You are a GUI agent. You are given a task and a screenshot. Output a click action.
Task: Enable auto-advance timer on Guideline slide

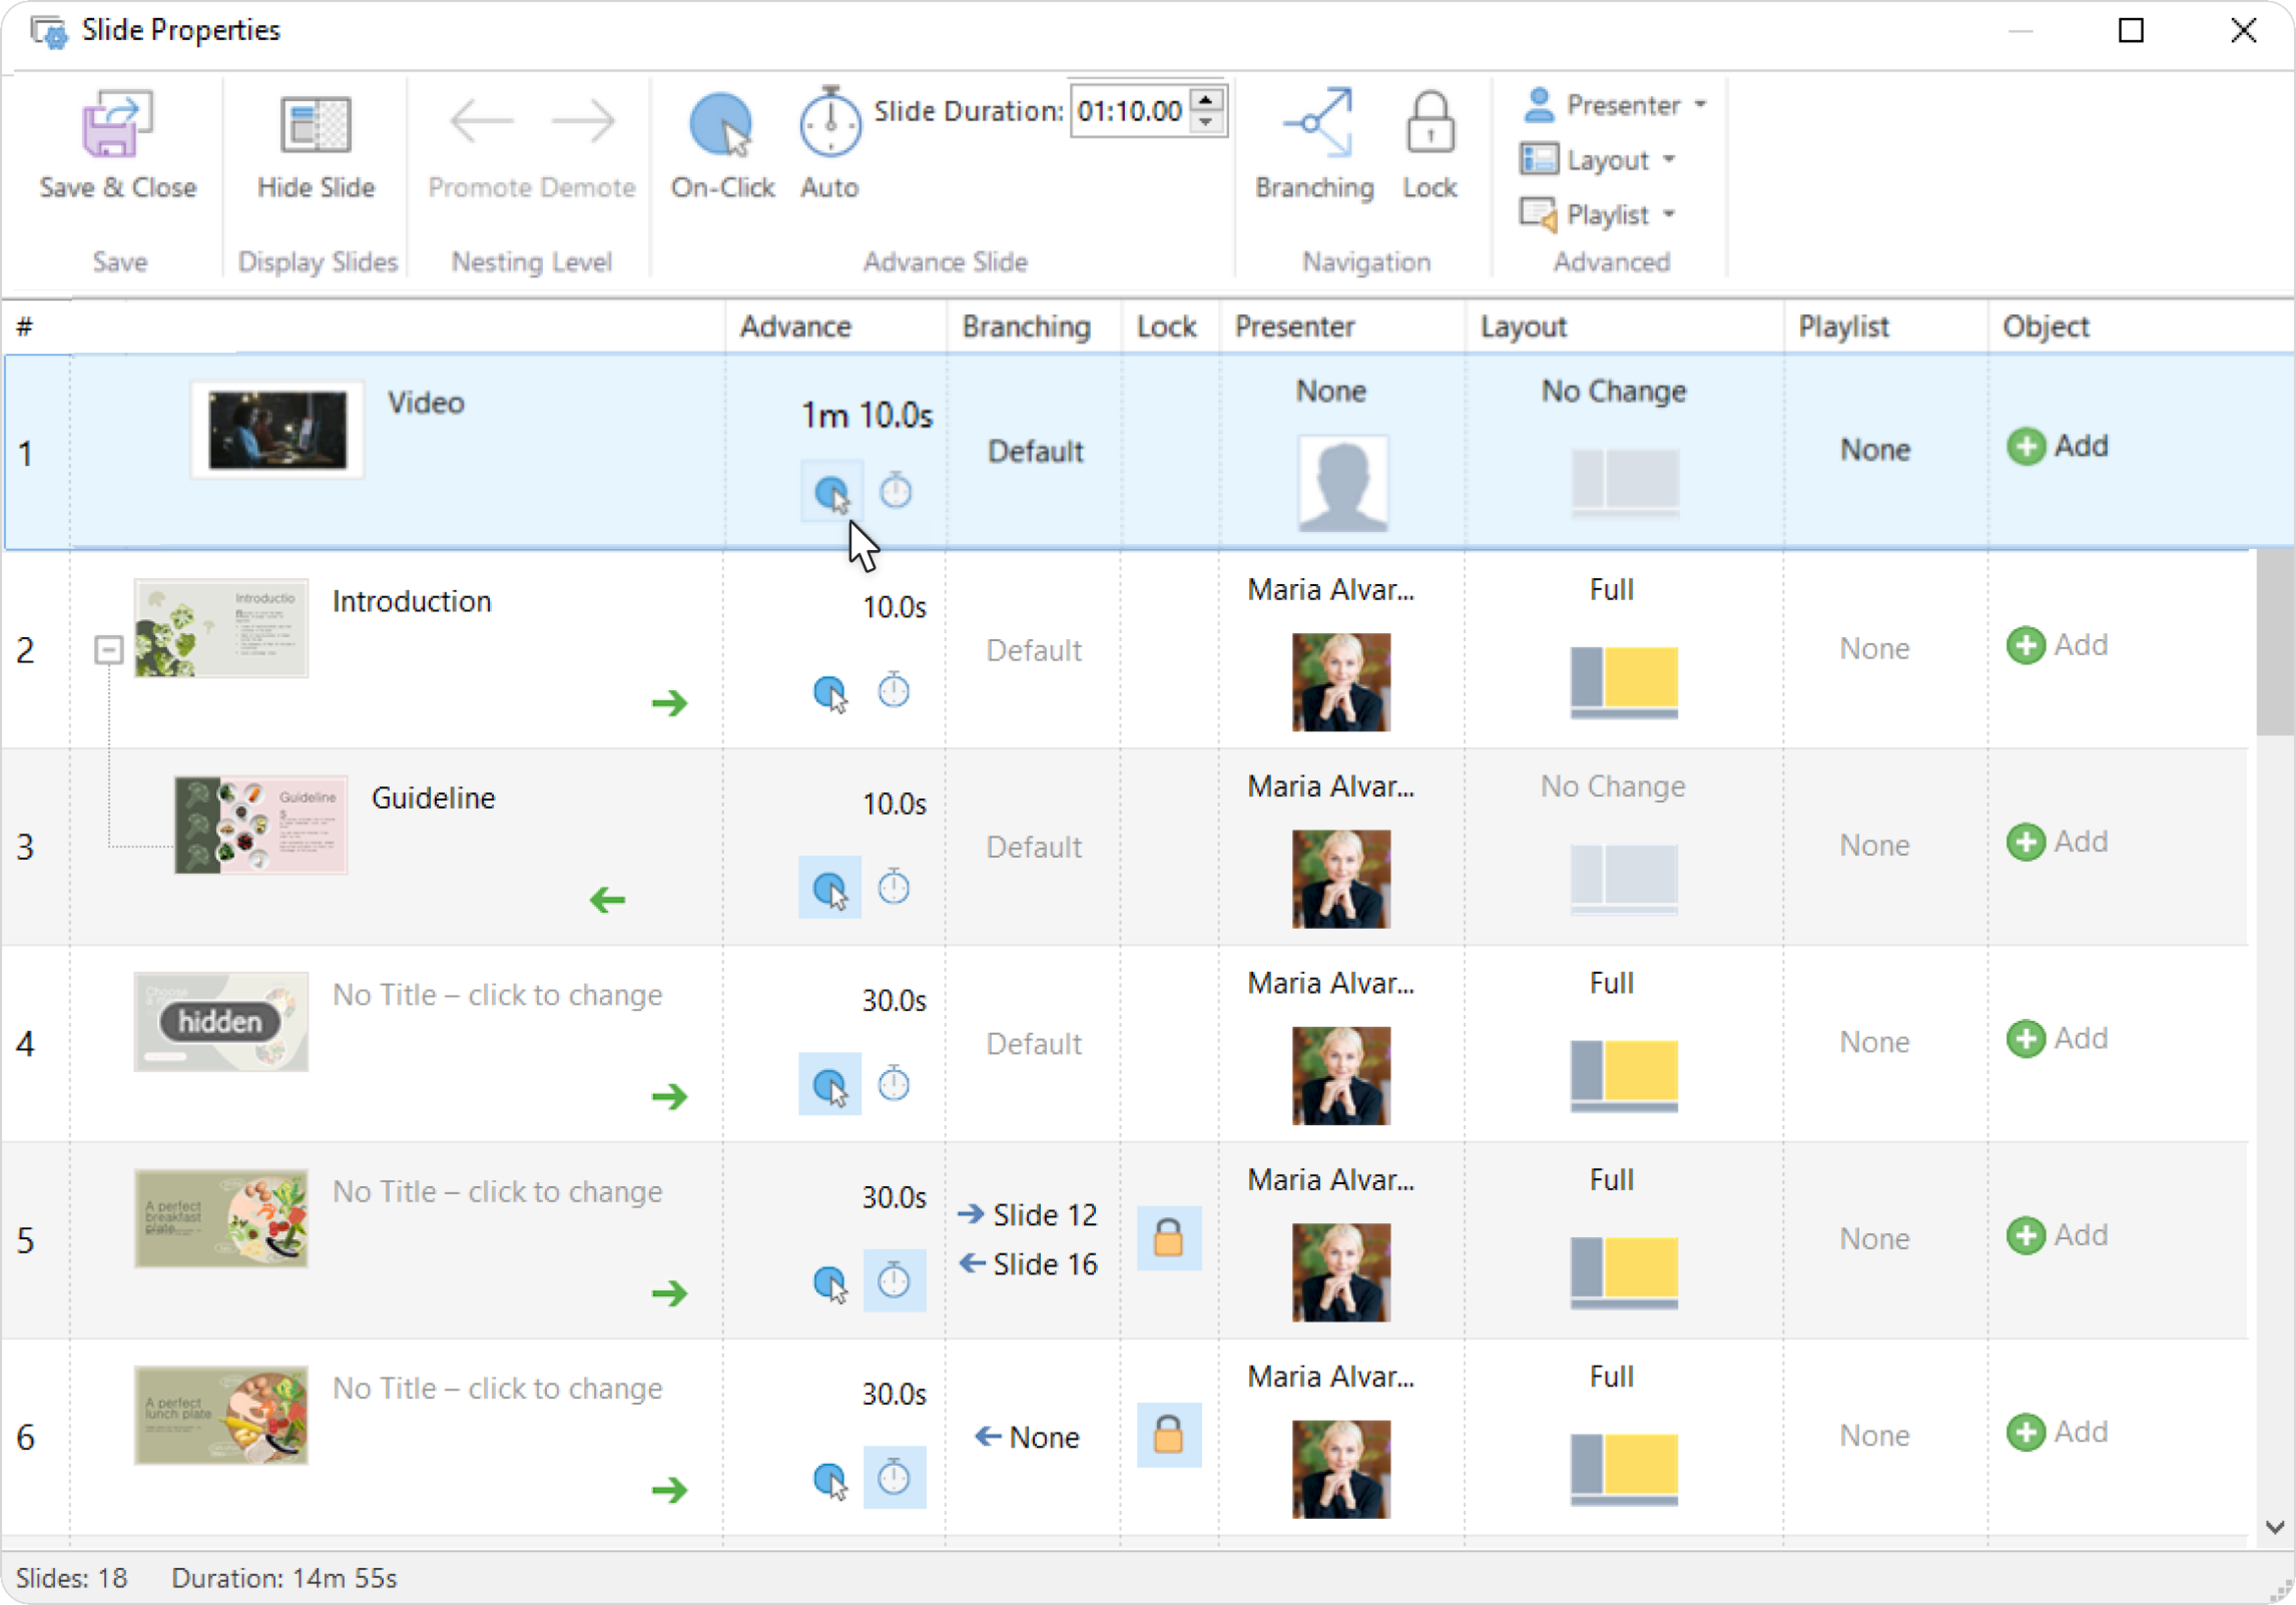(893, 888)
